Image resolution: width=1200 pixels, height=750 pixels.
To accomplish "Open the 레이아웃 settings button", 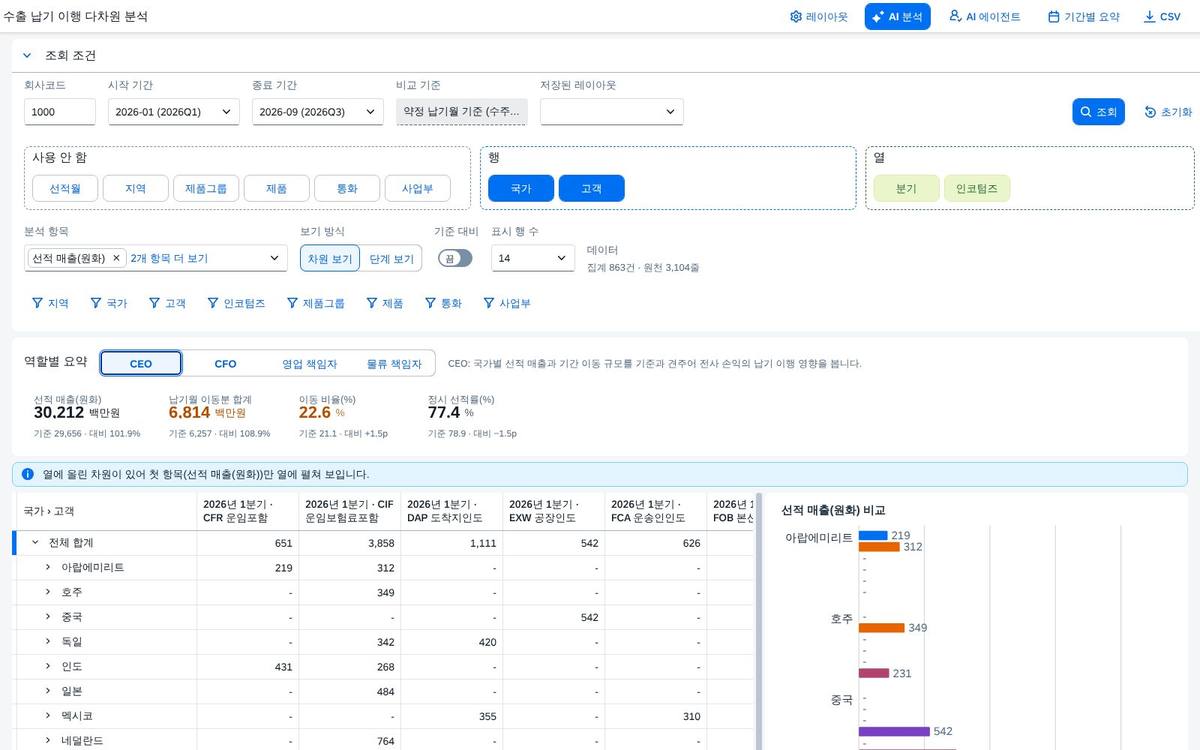I will (819, 17).
